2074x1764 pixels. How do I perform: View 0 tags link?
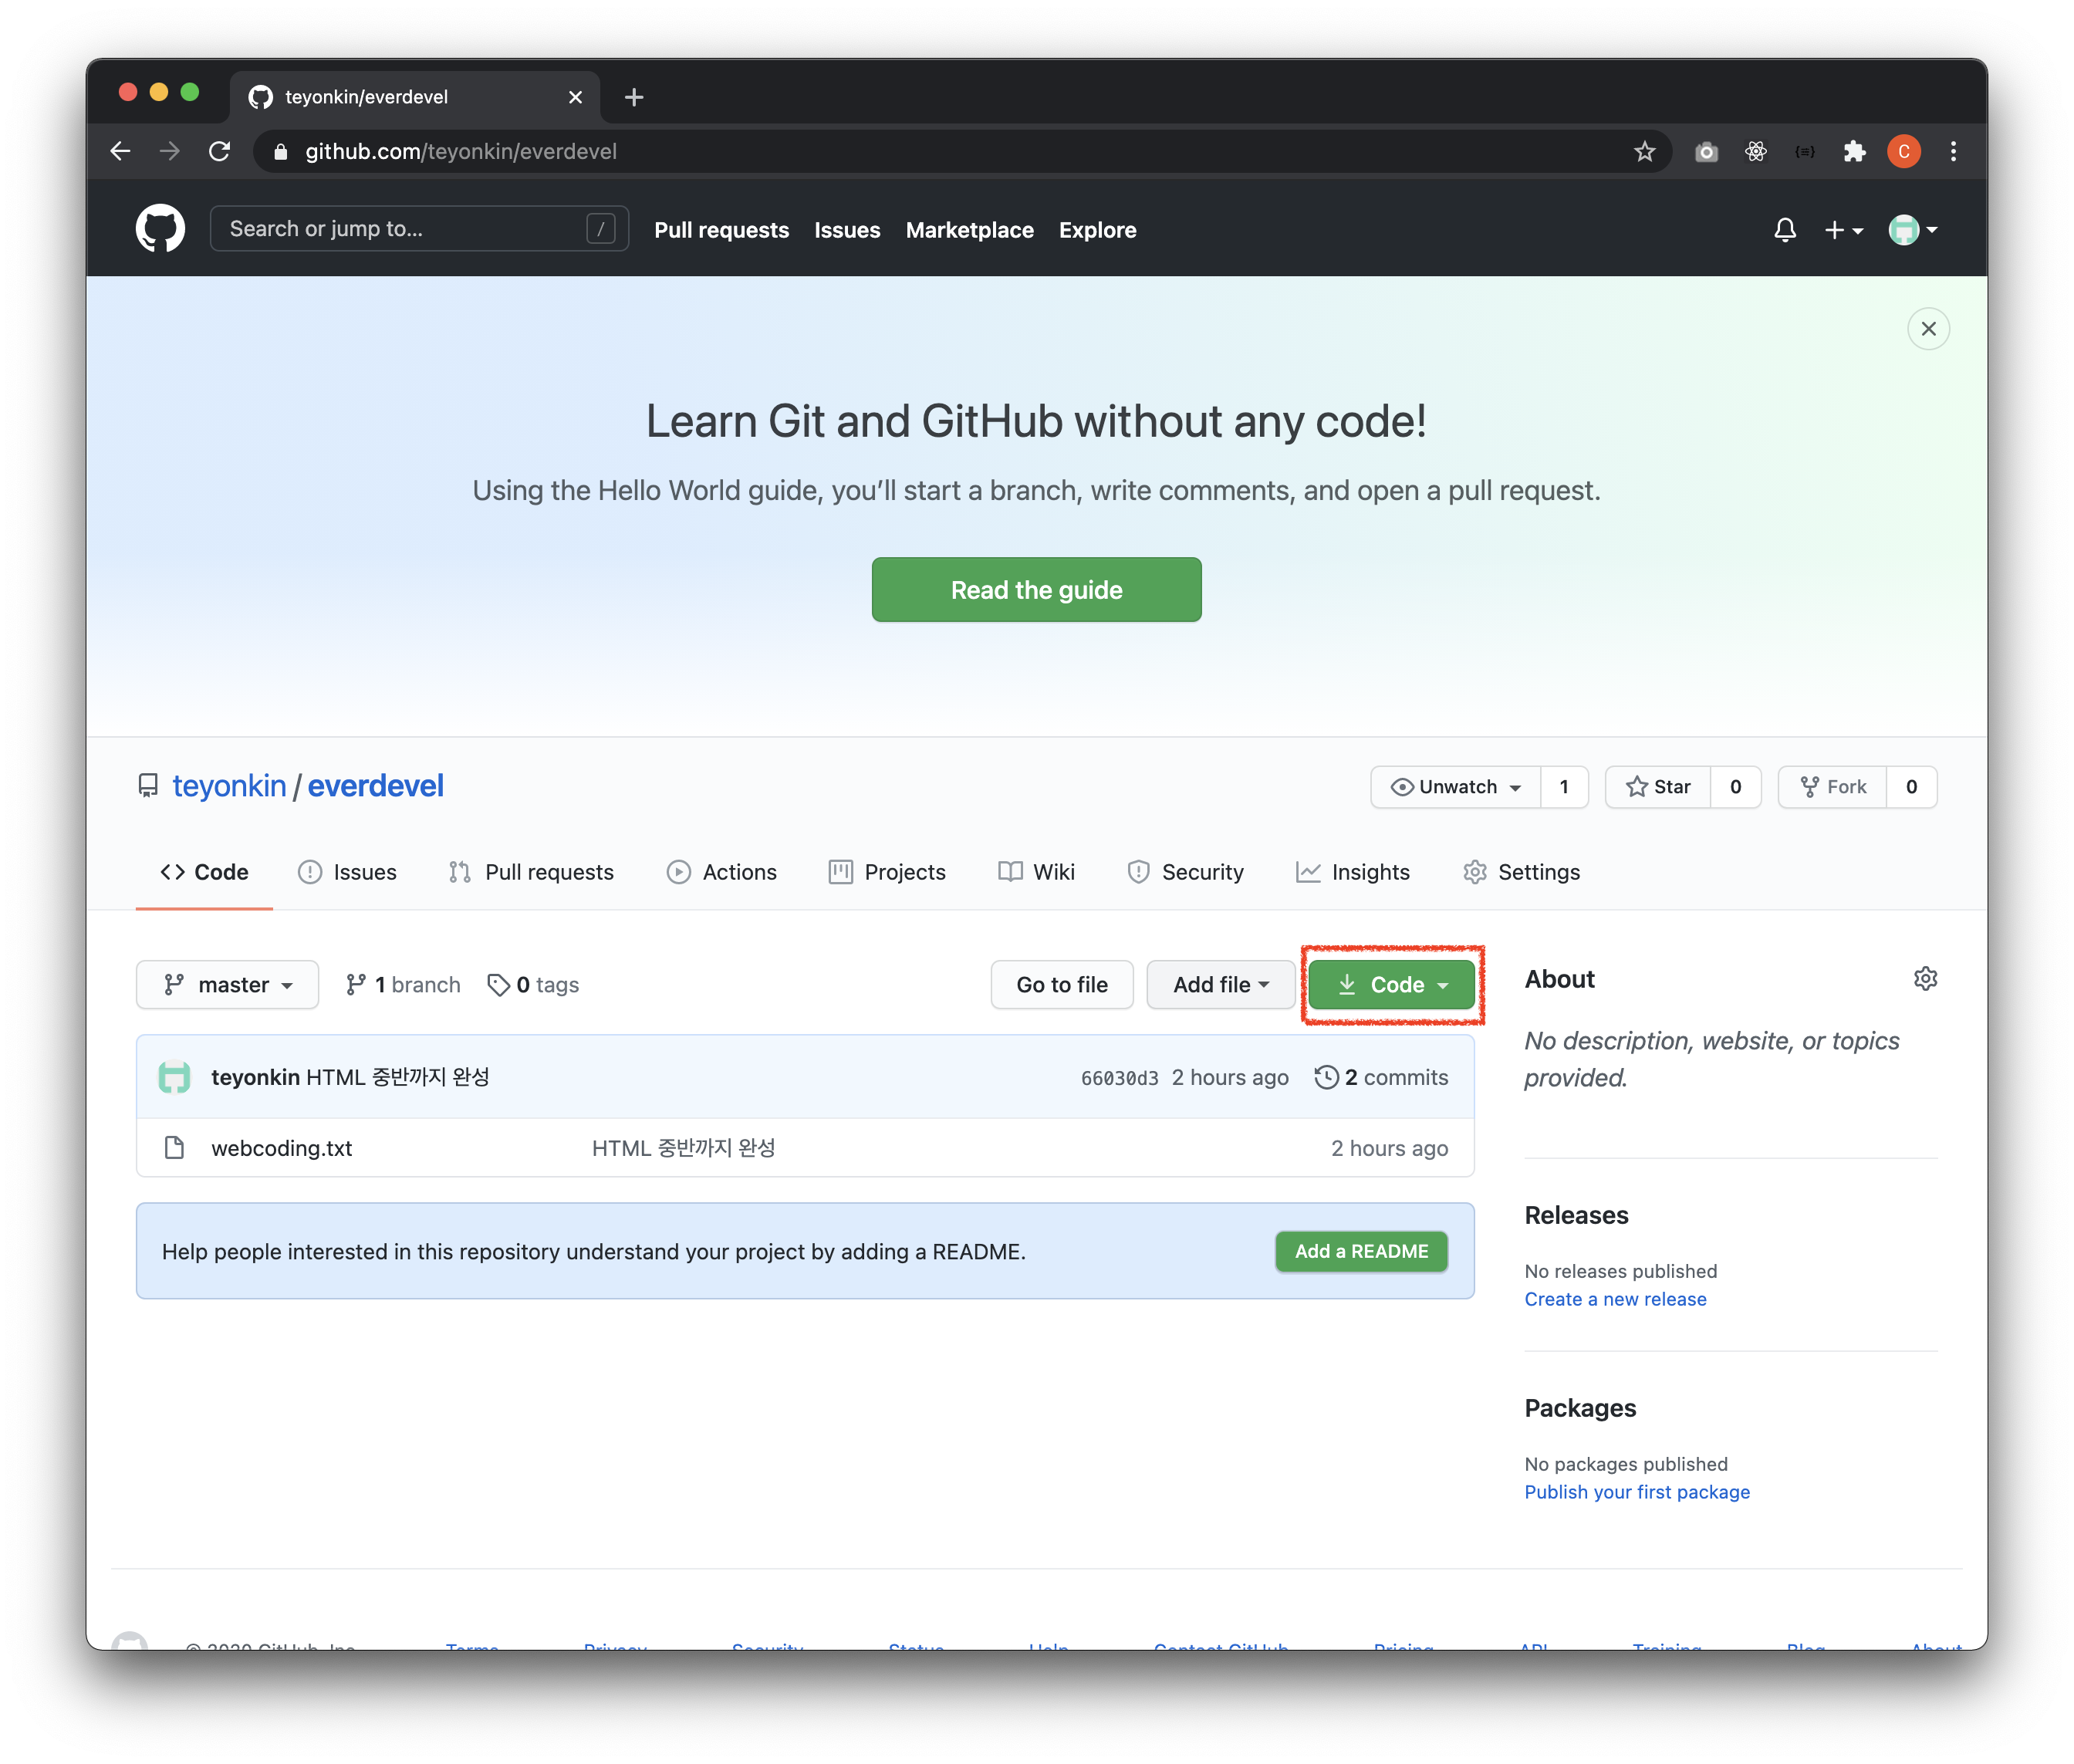(533, 985)
